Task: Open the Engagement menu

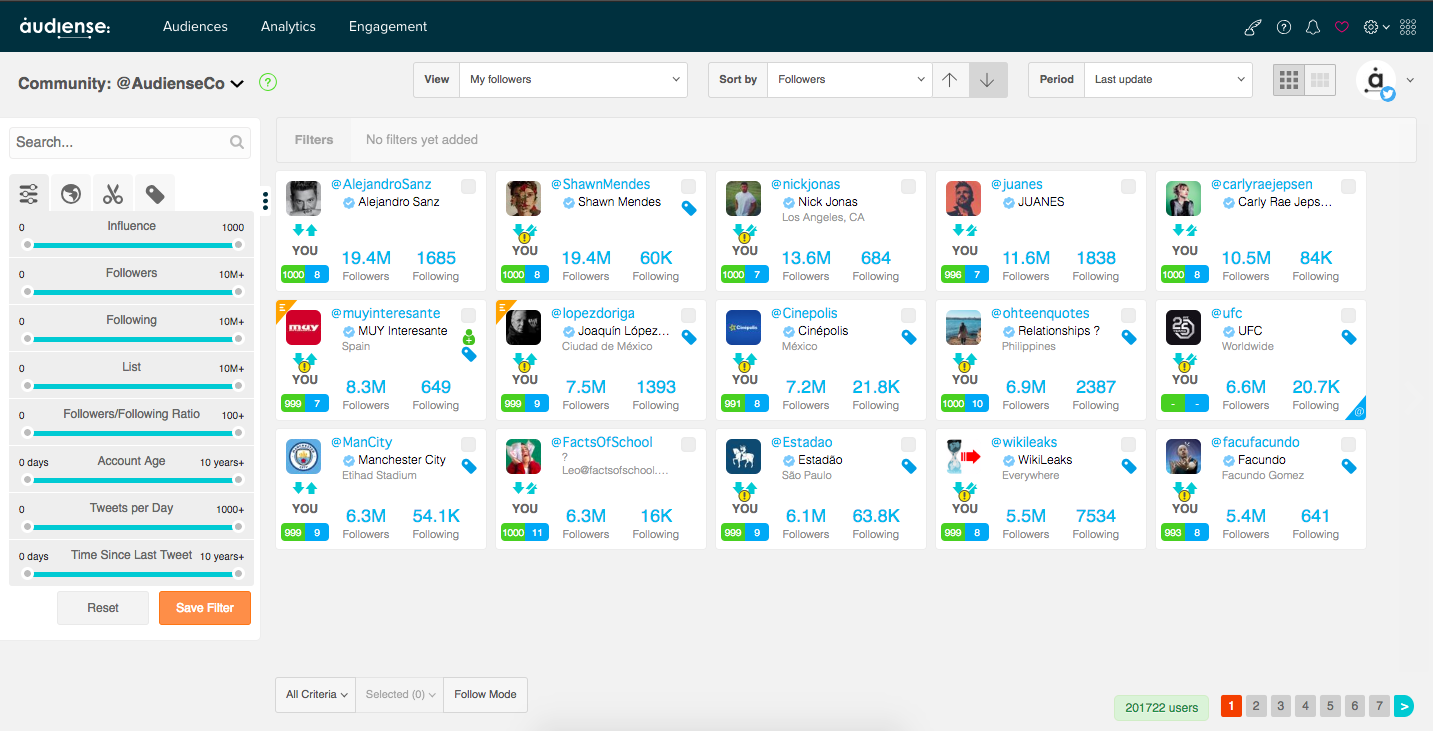Action: click(x=388, y=27)
